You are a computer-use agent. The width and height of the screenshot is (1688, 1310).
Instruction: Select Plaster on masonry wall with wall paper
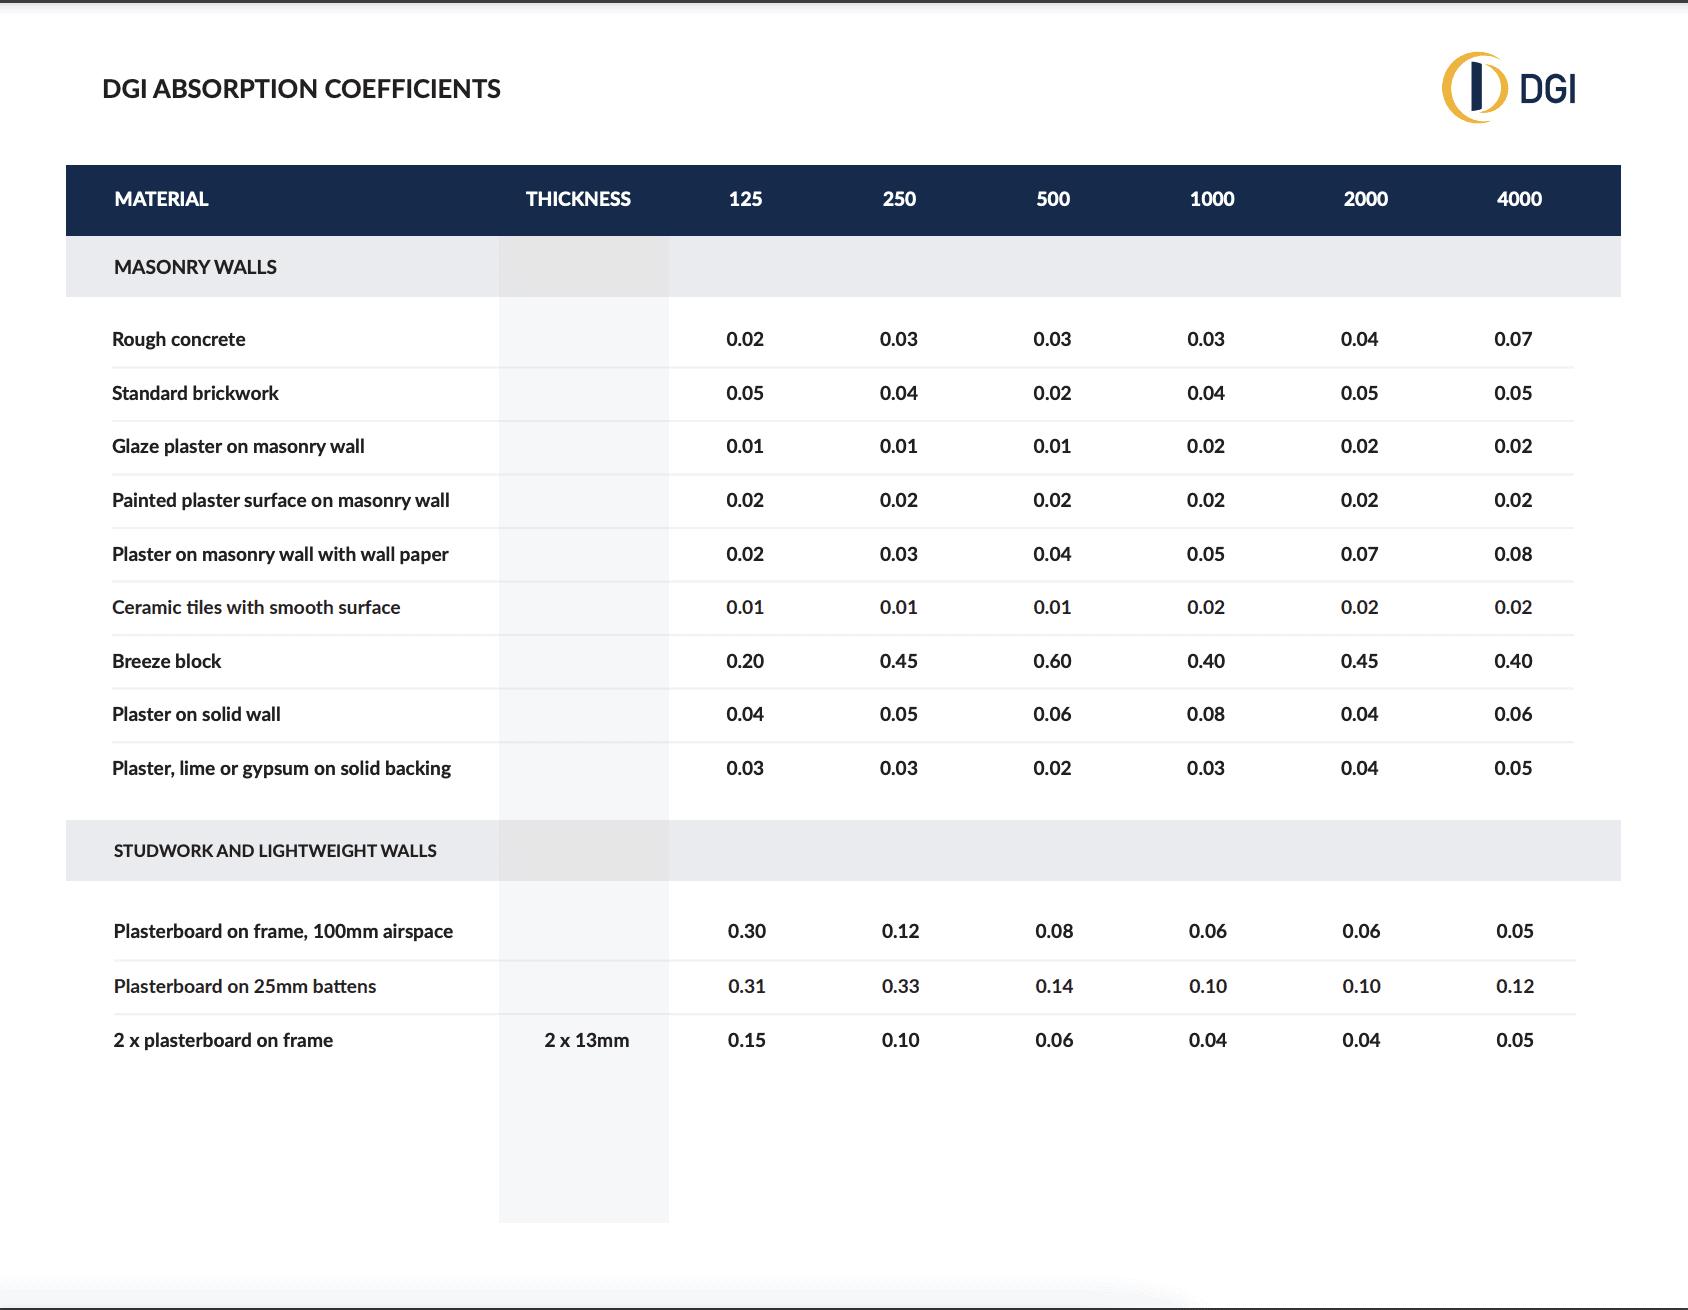point(280,554)
